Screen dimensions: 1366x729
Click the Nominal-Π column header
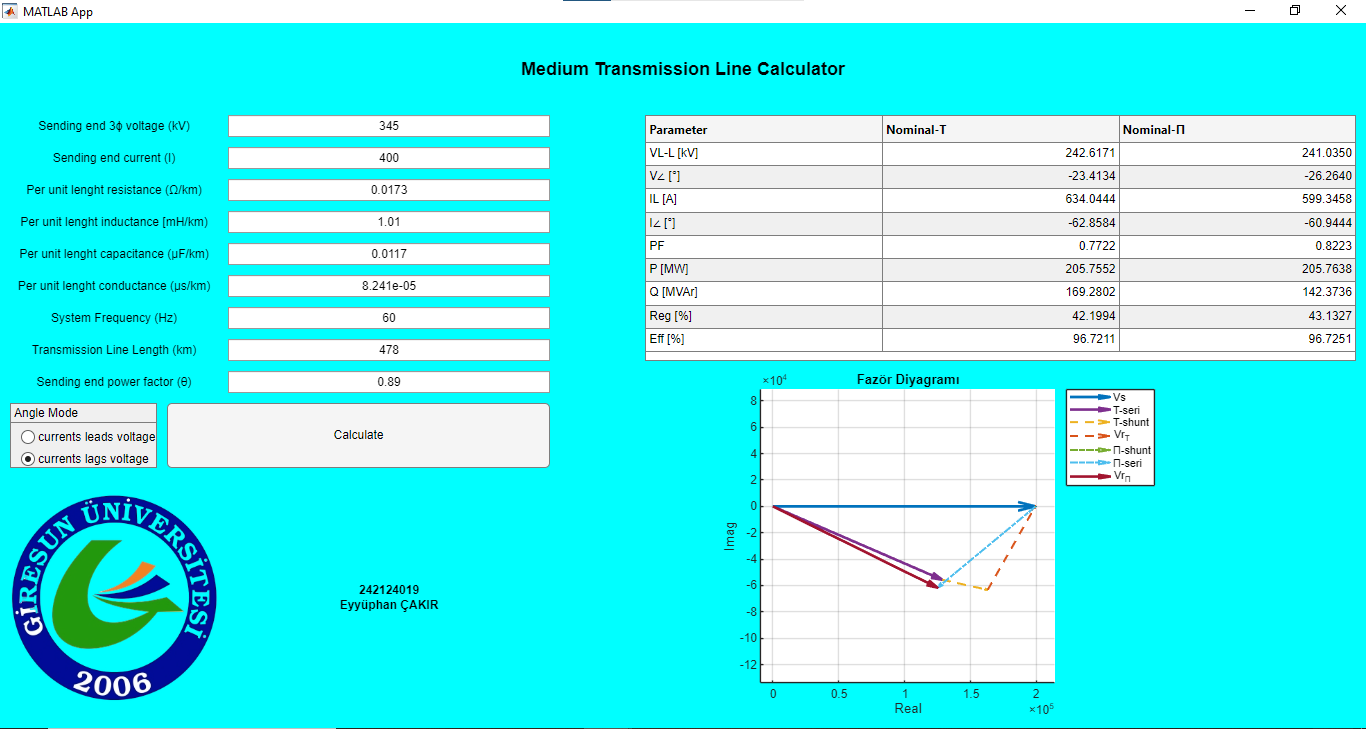1237,130
